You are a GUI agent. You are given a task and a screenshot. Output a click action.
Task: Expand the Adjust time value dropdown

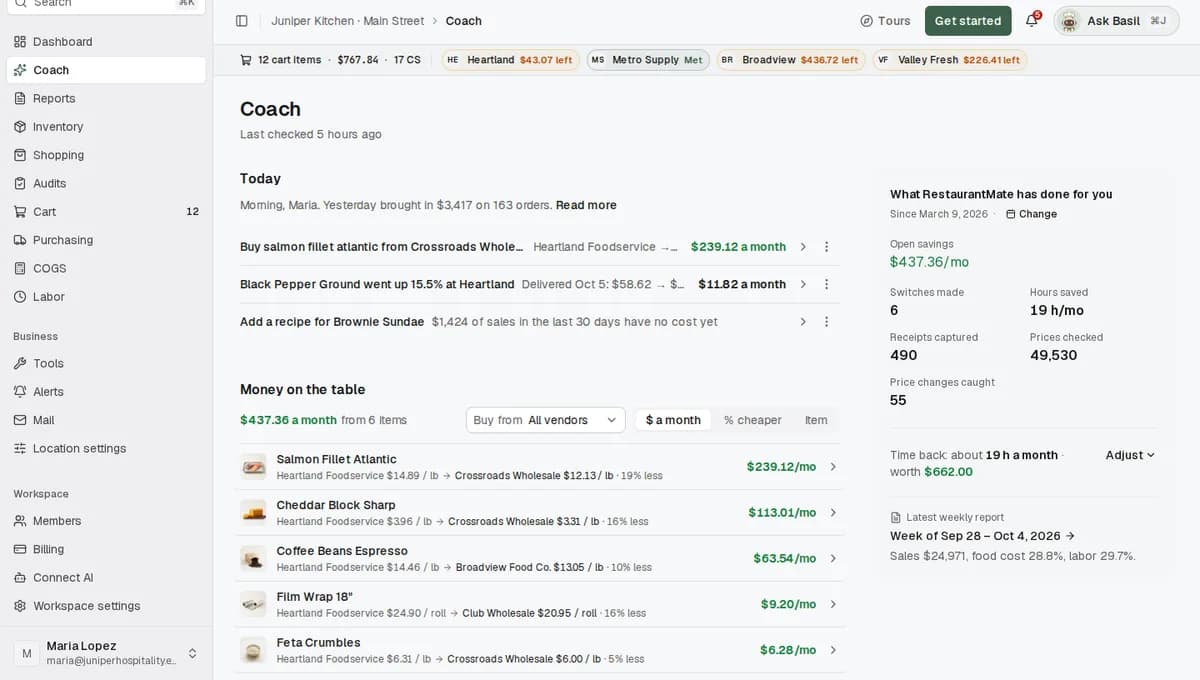point(1130,455)
